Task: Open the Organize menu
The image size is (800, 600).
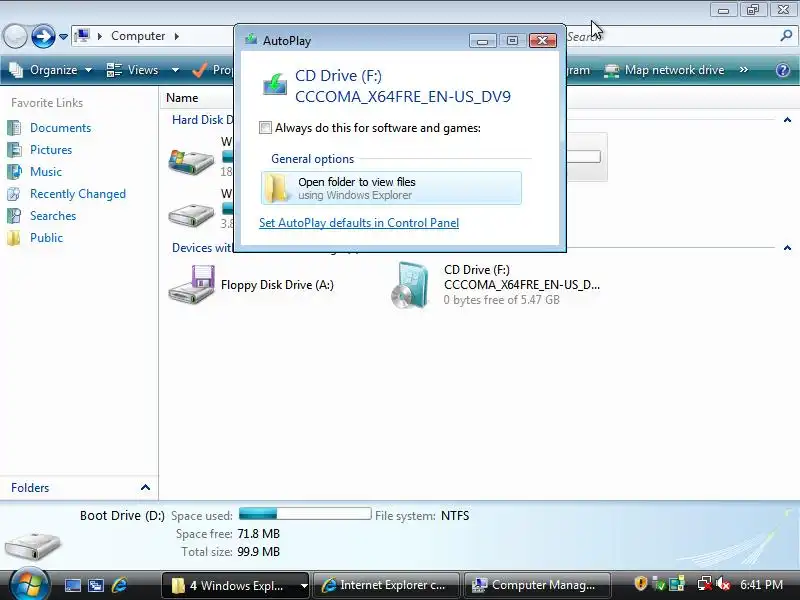Action: click(51, 70)
